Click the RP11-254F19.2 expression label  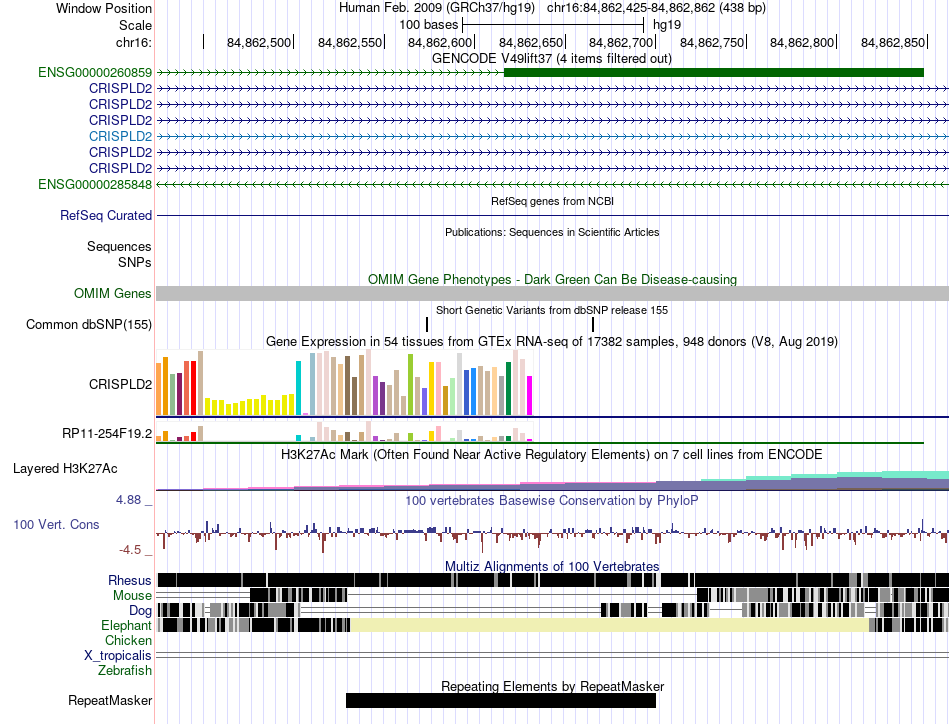point(107,434)
